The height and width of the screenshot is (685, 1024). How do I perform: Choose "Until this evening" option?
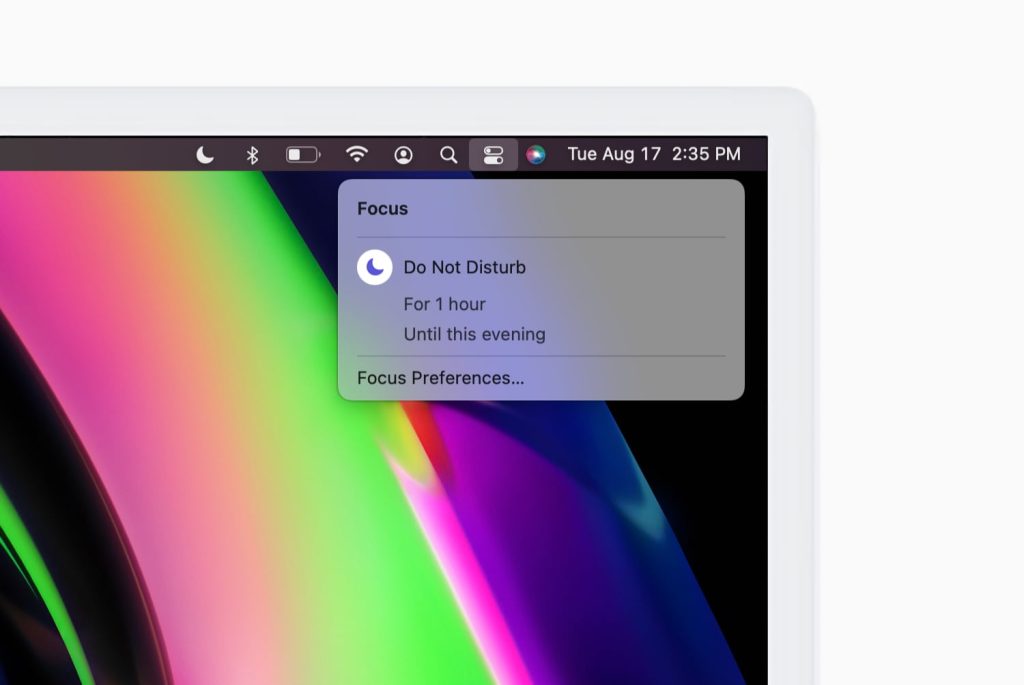tap(474, 334)
